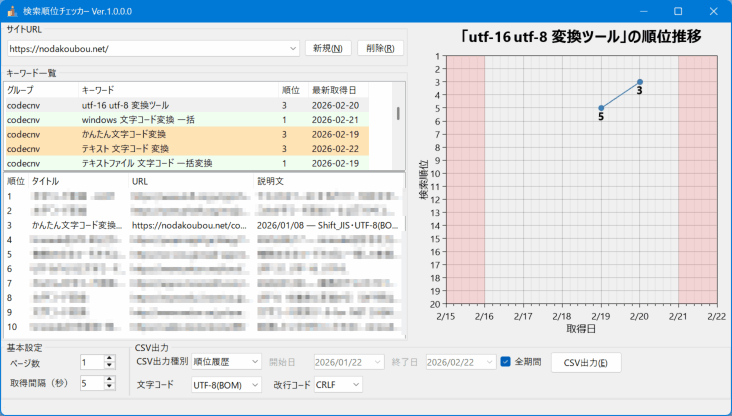Click 説明文 column header
The image size is (732, 416).
click(329, 181)
